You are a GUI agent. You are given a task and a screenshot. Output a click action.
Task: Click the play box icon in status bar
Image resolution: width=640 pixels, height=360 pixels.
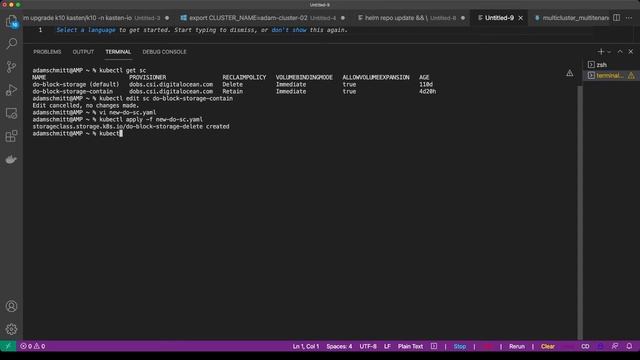(x=434, y=346)
